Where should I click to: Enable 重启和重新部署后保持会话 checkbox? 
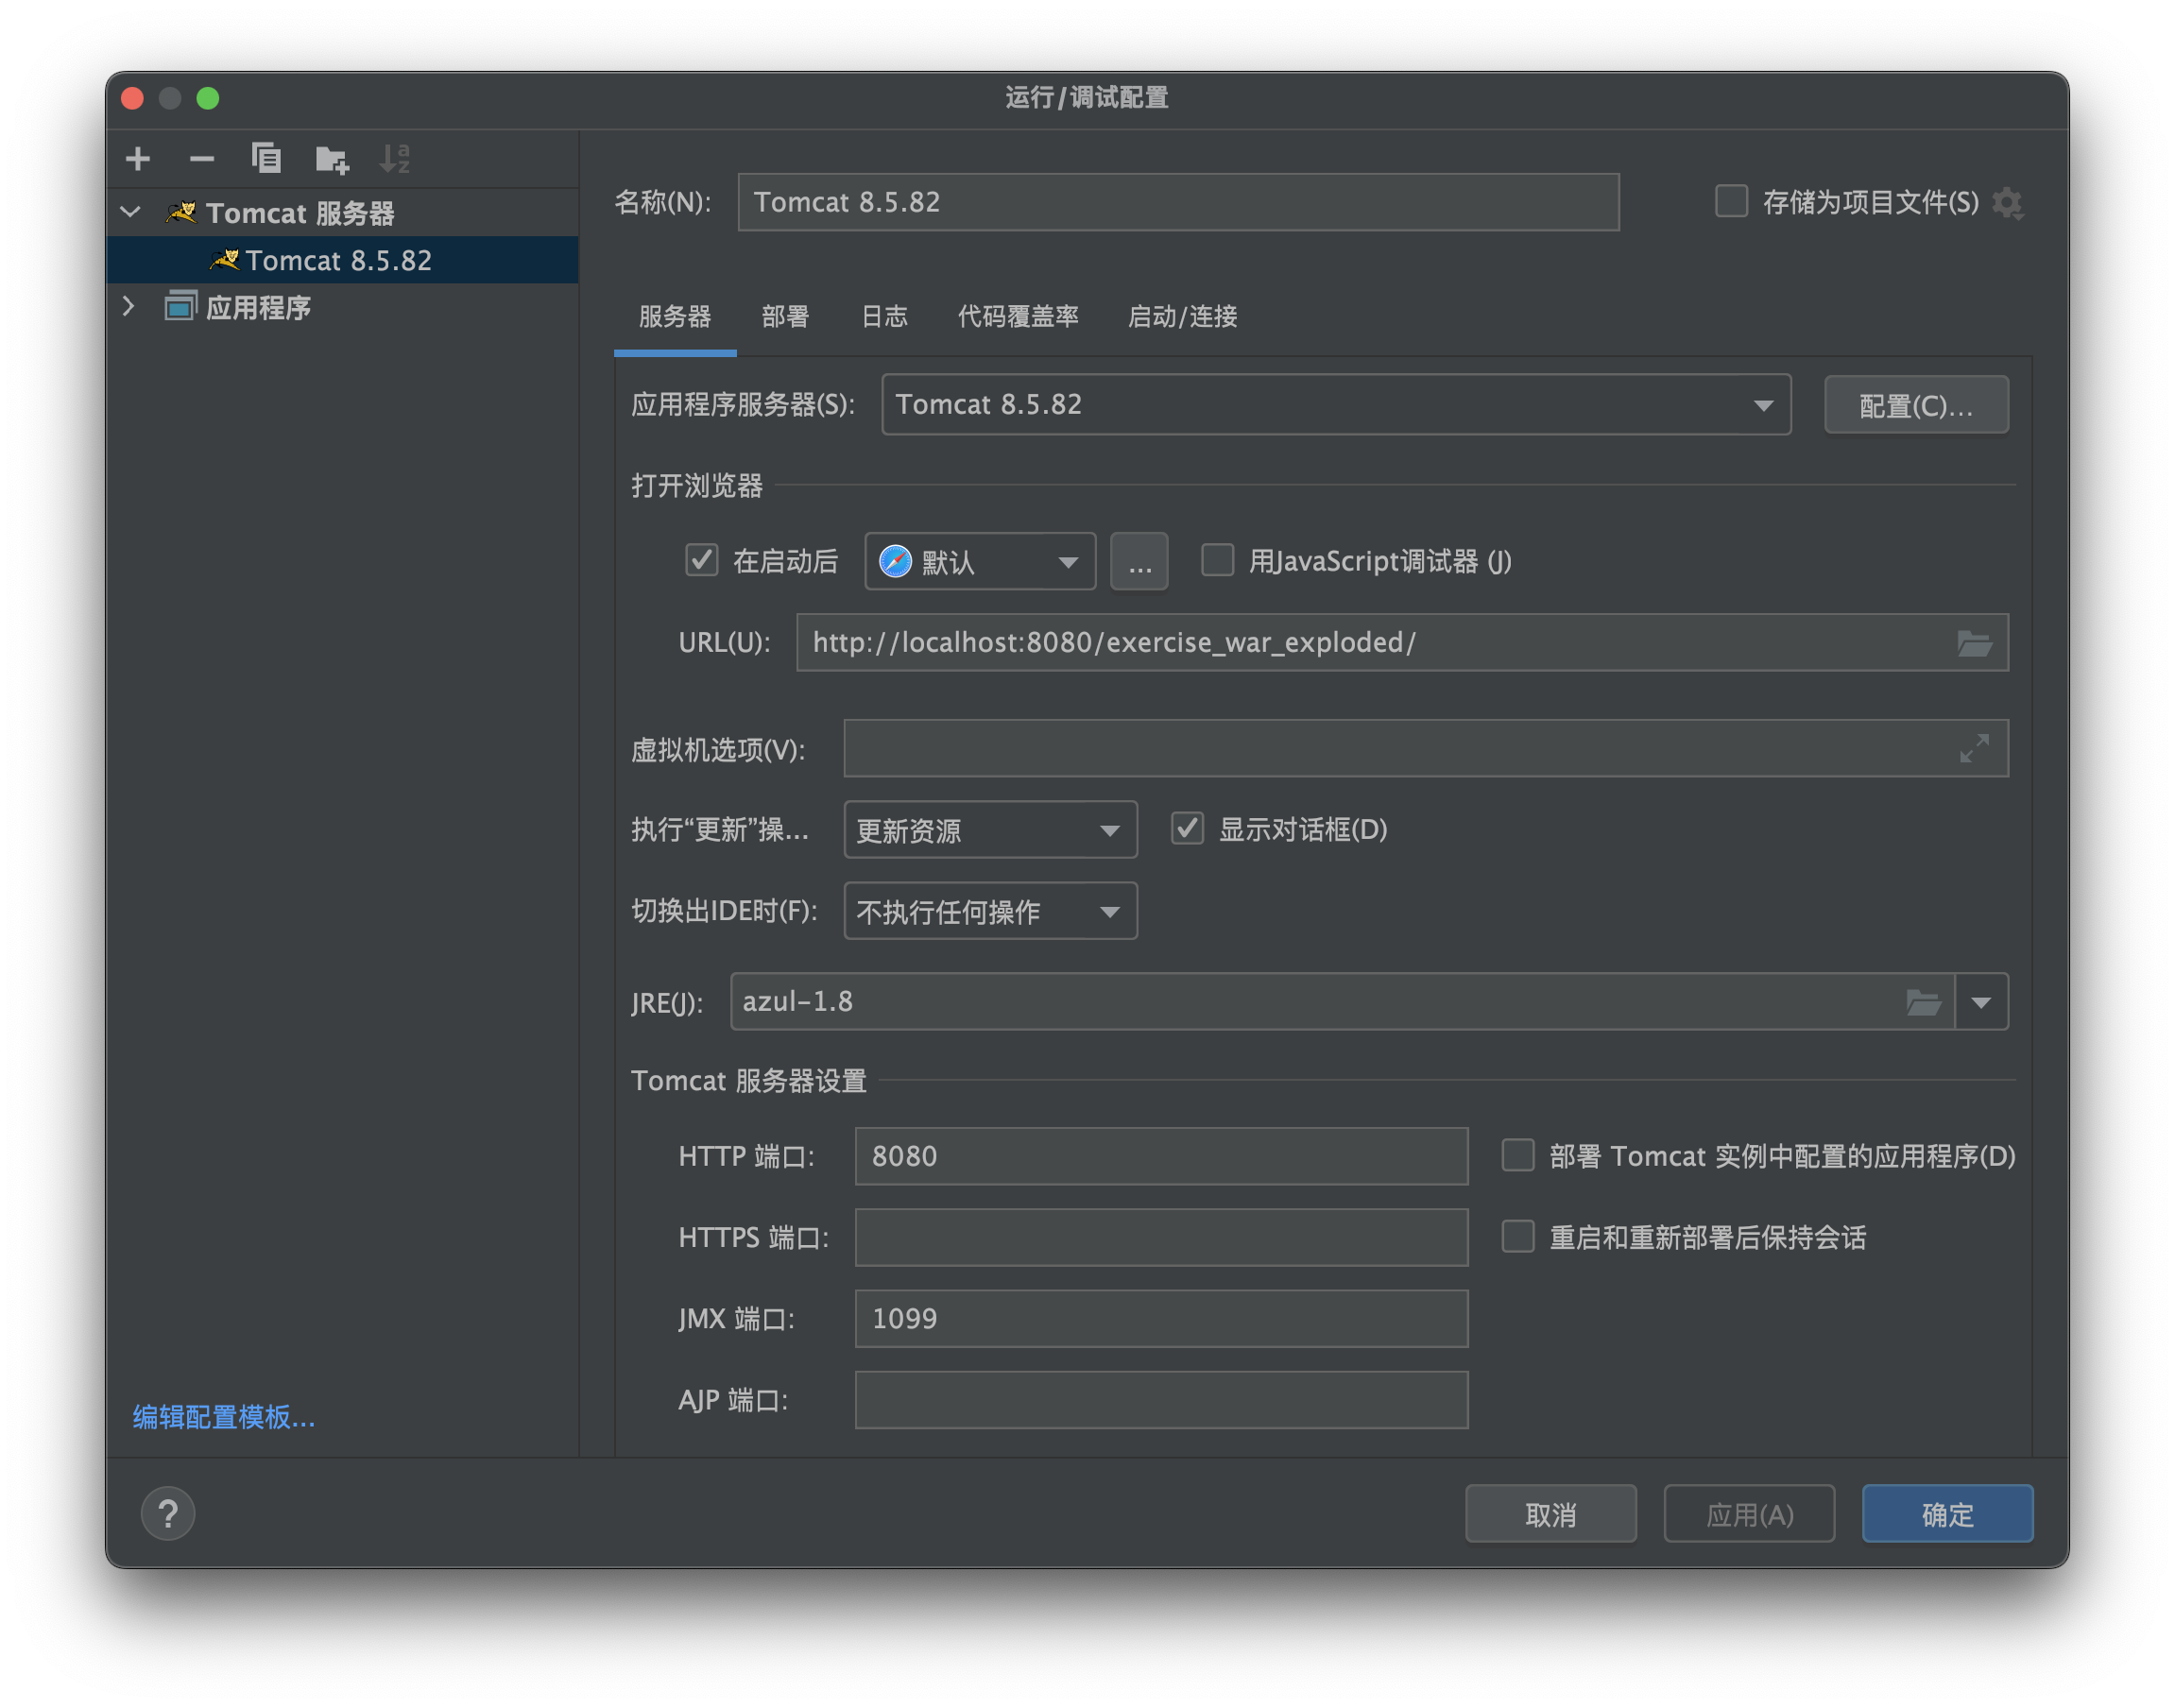tap(1518, 1237)
